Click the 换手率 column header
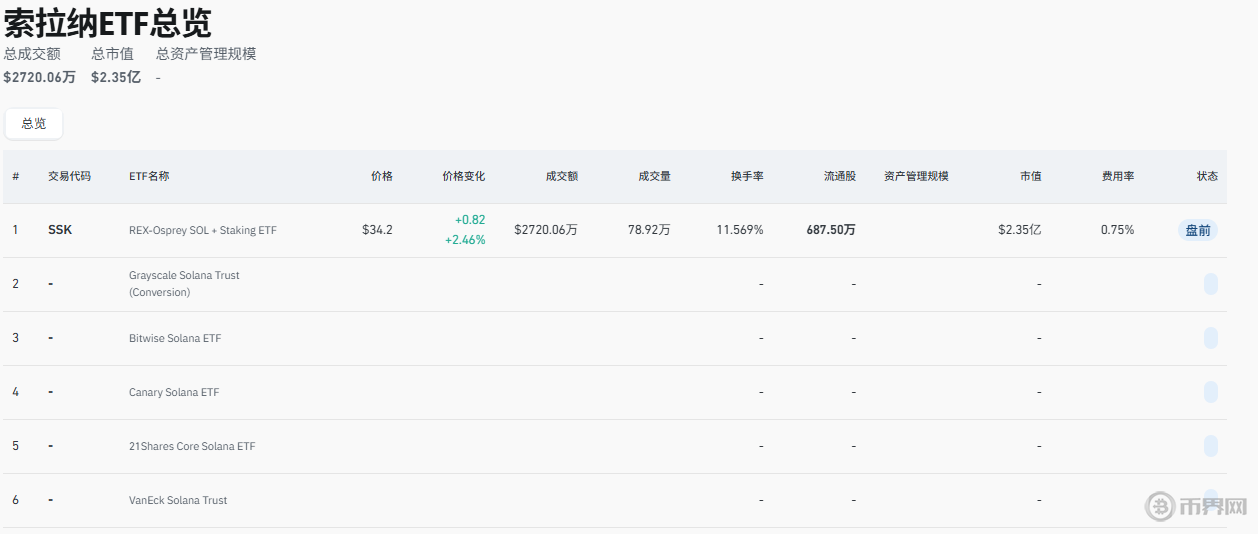 tap(747, 176)
